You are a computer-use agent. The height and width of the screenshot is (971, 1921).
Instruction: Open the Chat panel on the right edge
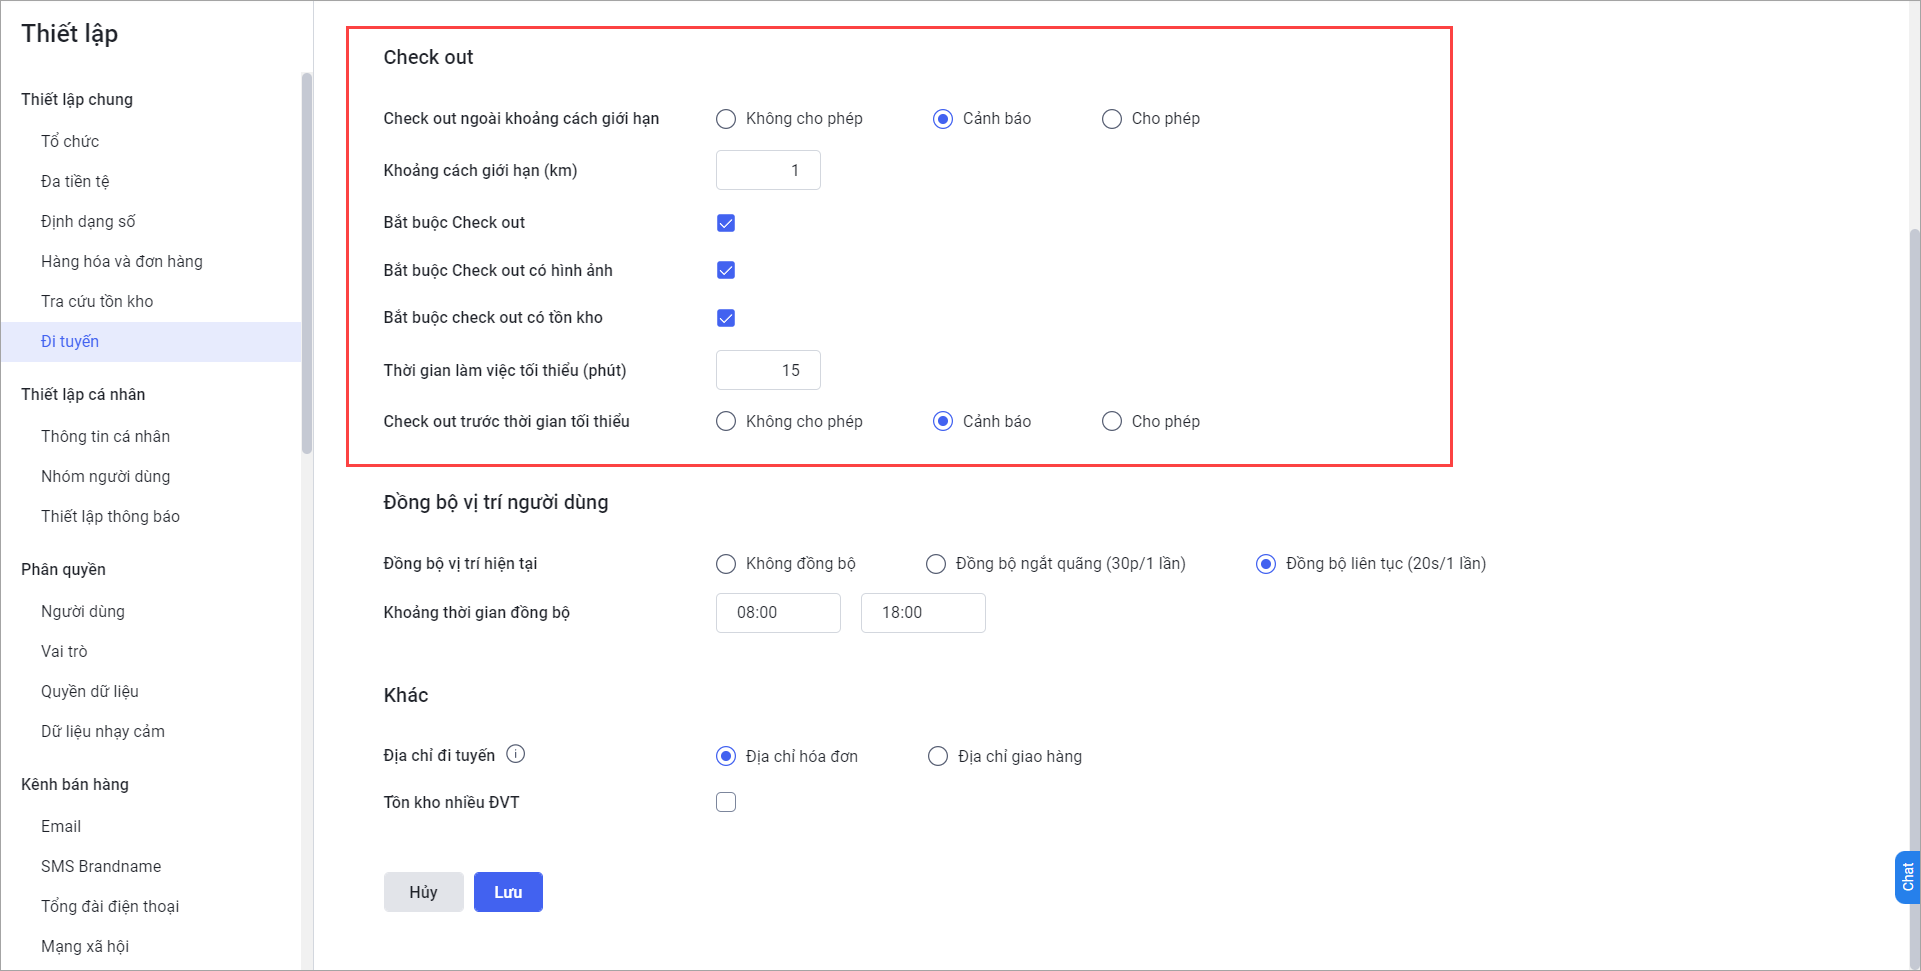click(x=1908, y=877)
